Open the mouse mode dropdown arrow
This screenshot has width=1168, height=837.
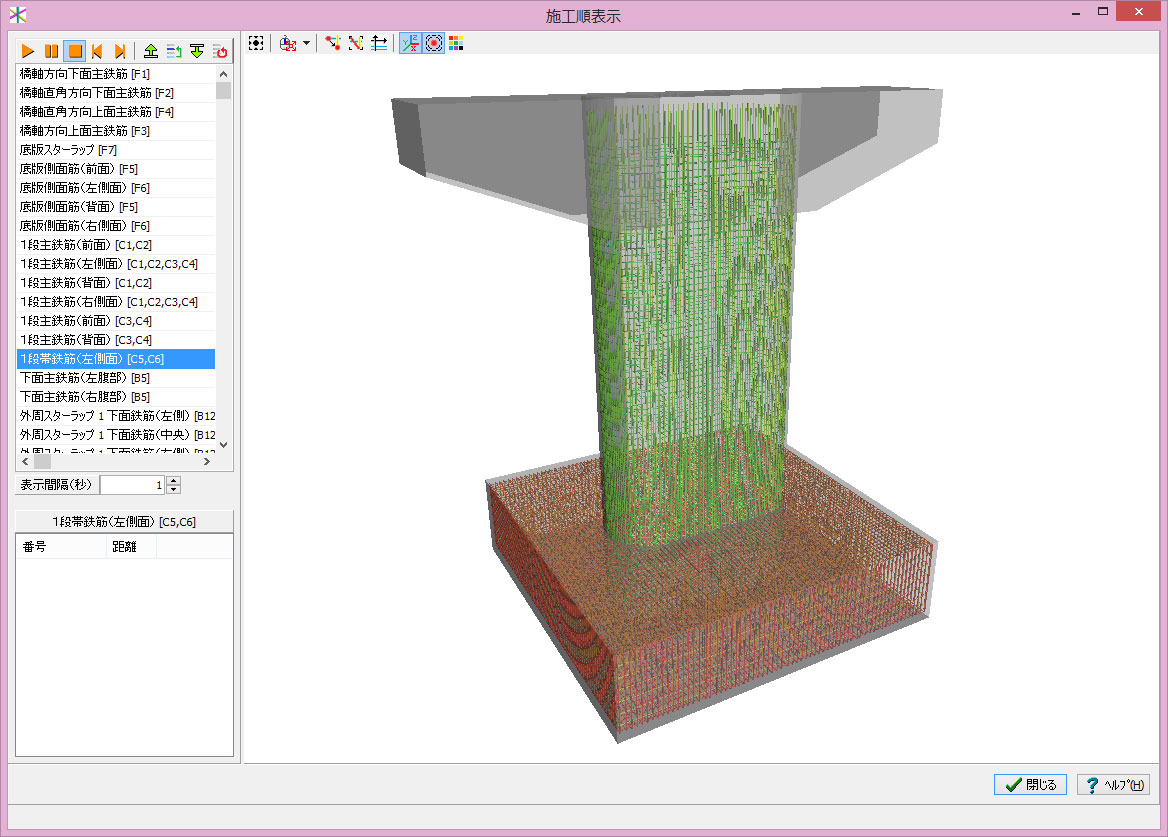click(x=306, y=43)
